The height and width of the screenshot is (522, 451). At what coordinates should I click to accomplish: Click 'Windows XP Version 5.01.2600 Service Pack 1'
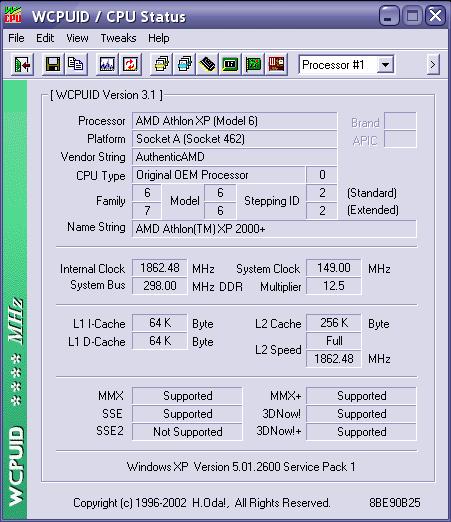click(x=241, y=467)
